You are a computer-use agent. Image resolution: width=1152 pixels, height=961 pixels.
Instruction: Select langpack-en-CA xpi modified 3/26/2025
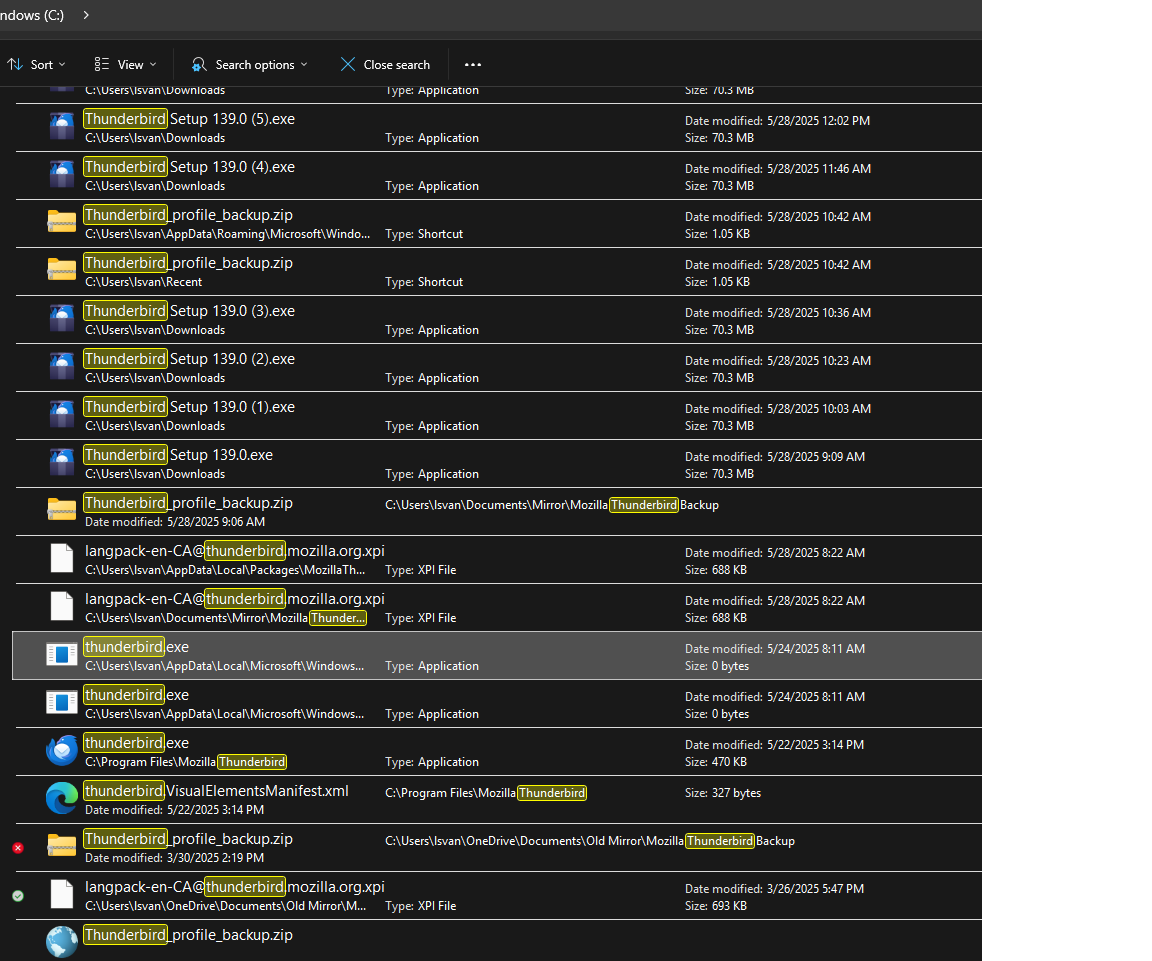point(235,887)
